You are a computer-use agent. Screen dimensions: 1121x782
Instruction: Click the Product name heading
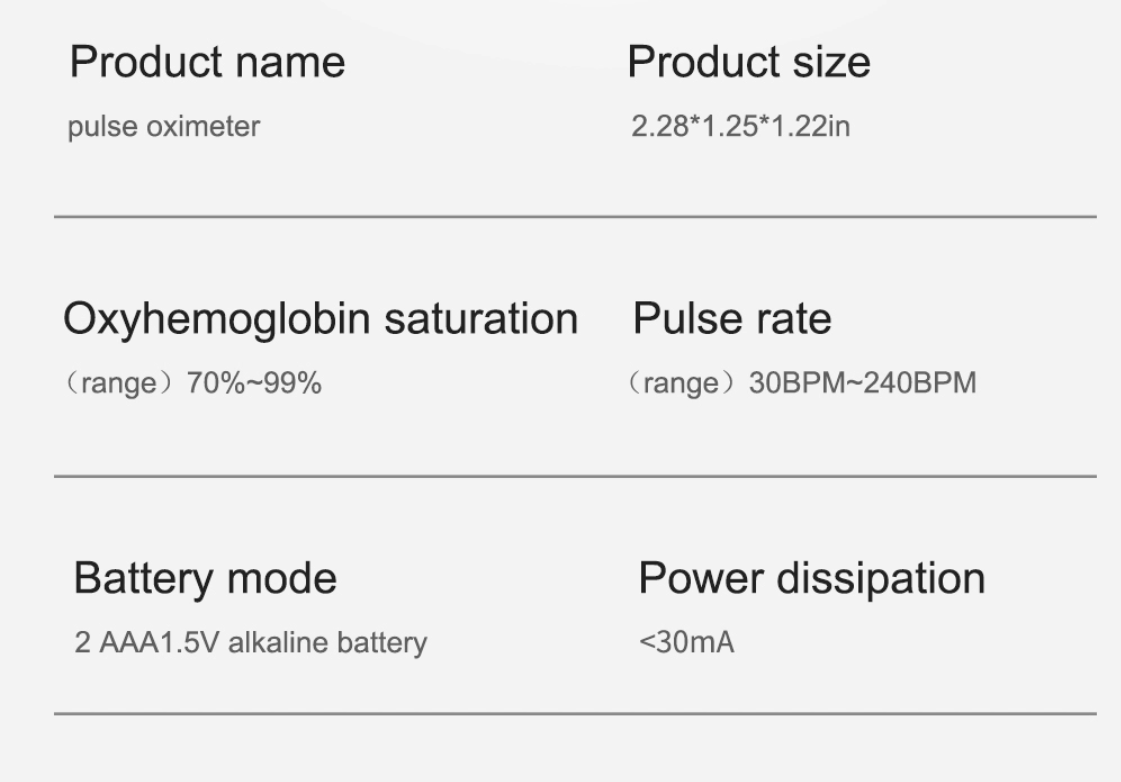pos(207,62)
